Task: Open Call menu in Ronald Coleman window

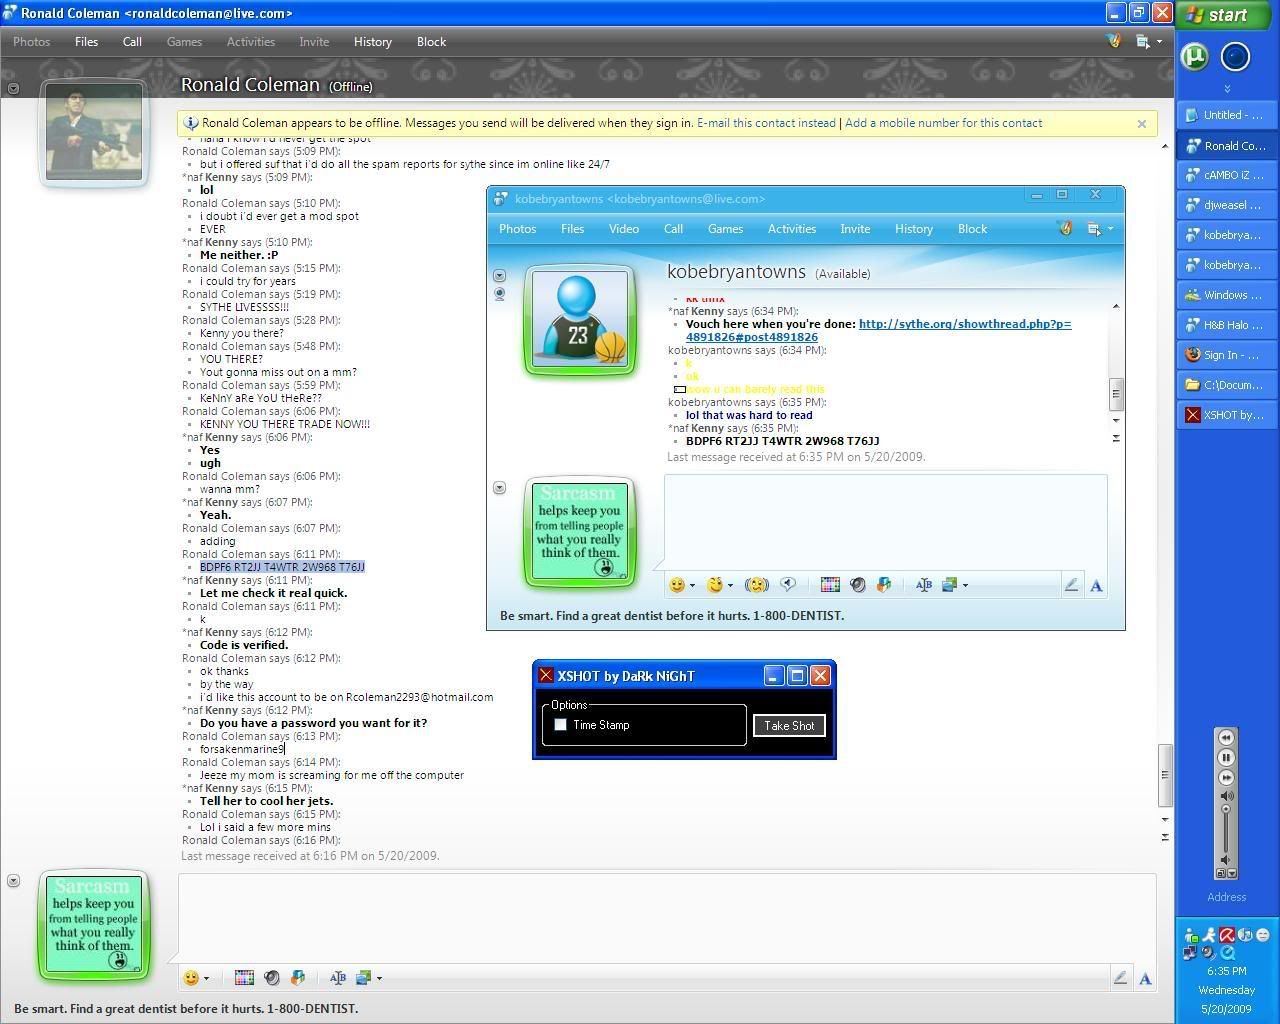Action: point(132,42)
